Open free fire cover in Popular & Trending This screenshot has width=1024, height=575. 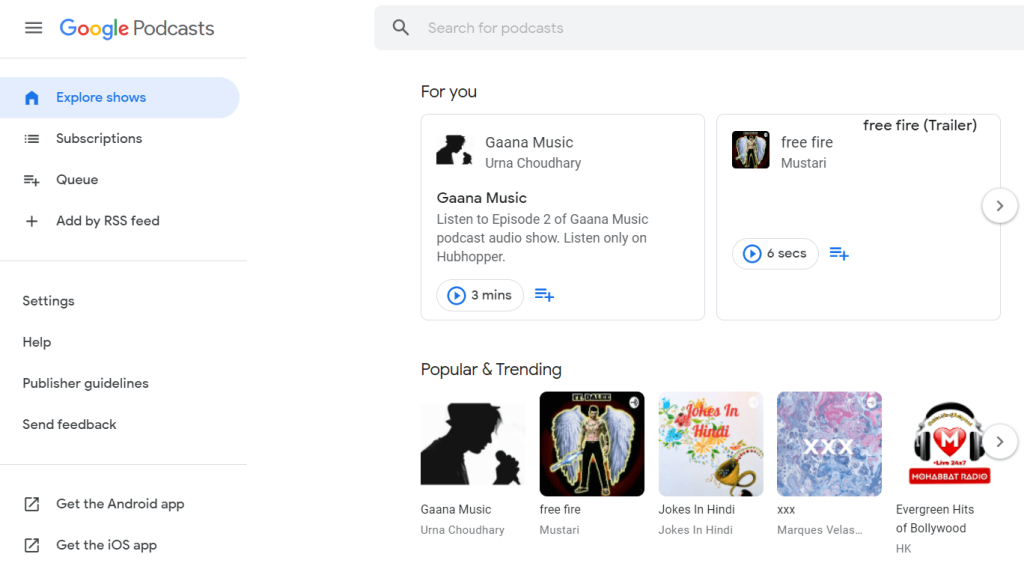point(592,444)
